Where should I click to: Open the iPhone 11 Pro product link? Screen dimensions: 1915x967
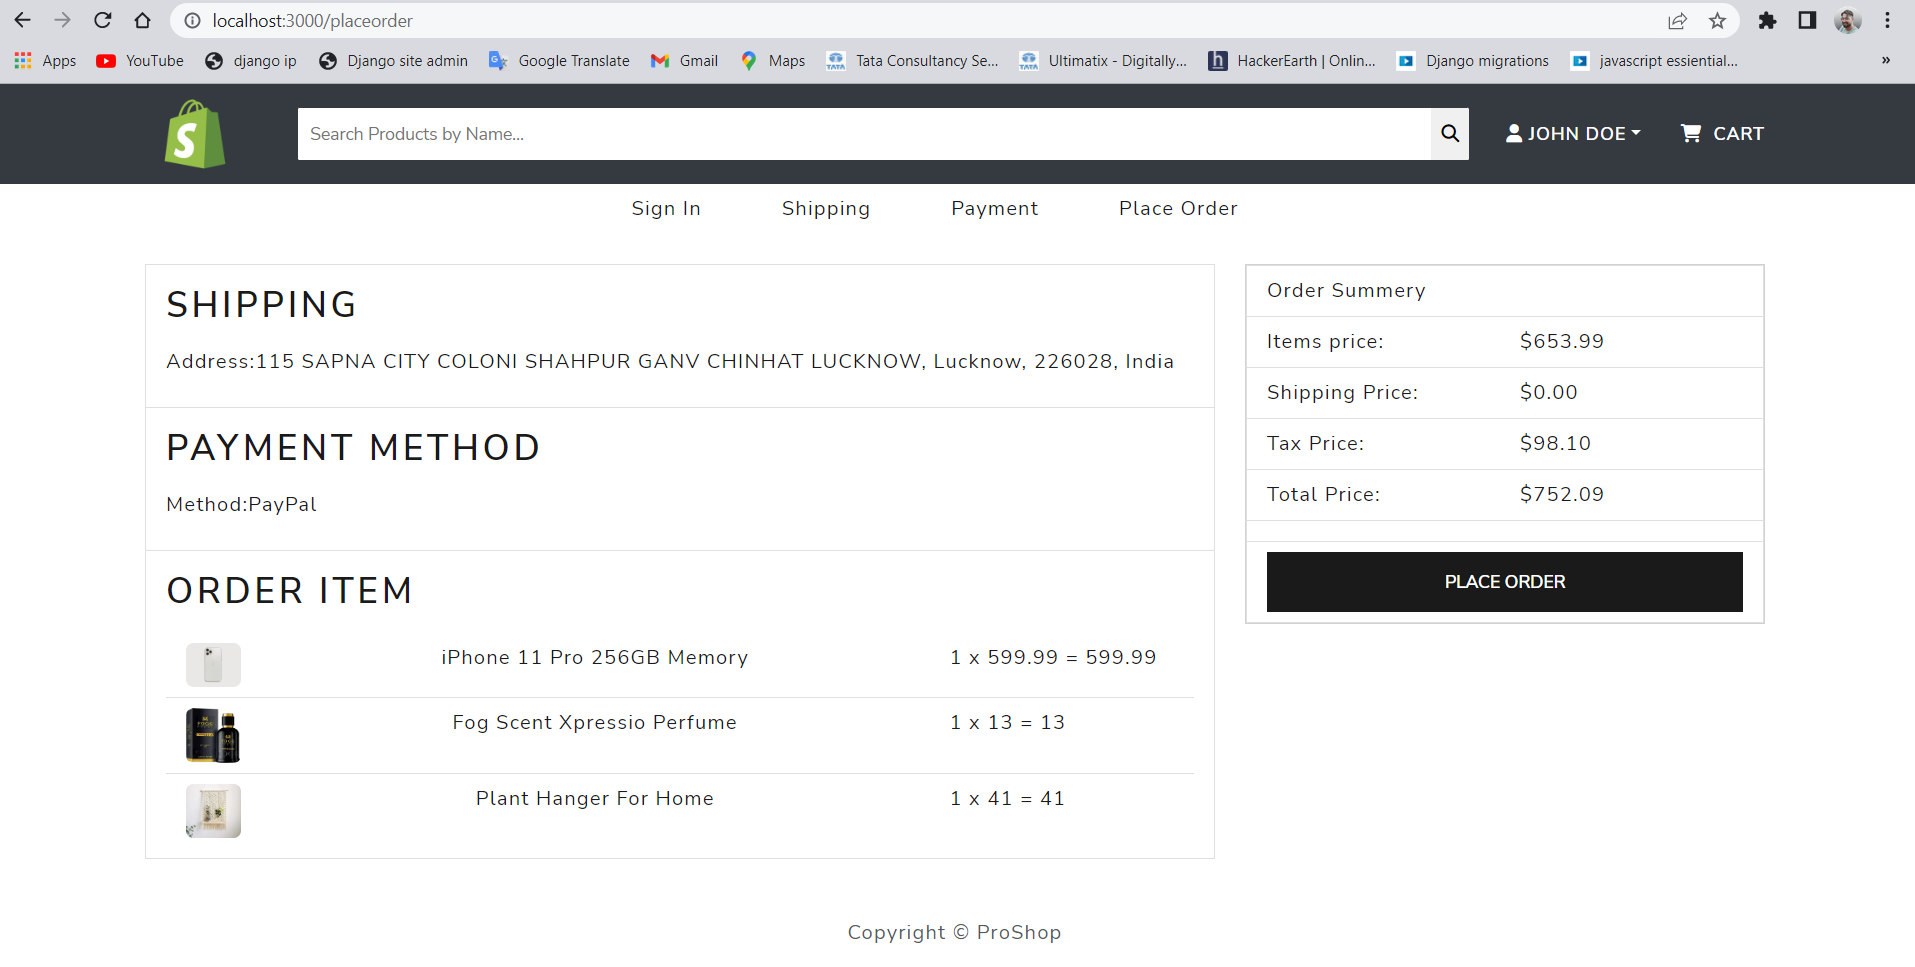tap(594, 657)
